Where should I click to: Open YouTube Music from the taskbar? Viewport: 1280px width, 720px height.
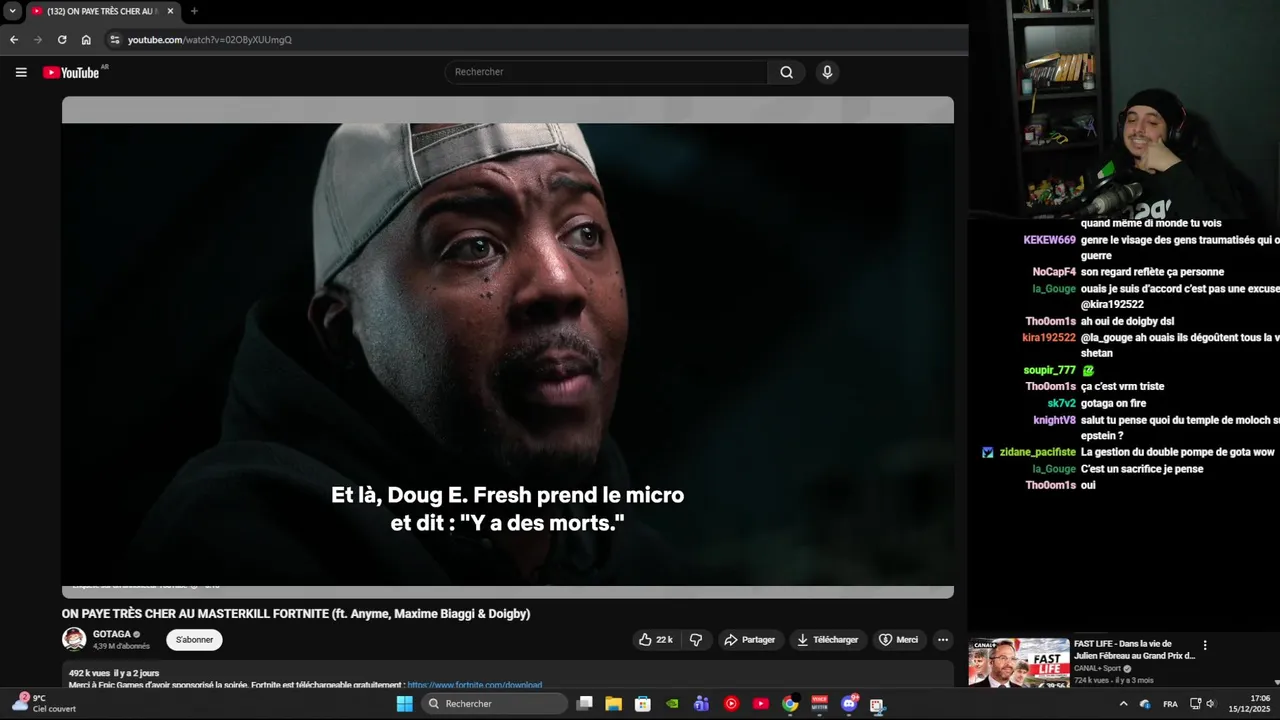(731, 704)
